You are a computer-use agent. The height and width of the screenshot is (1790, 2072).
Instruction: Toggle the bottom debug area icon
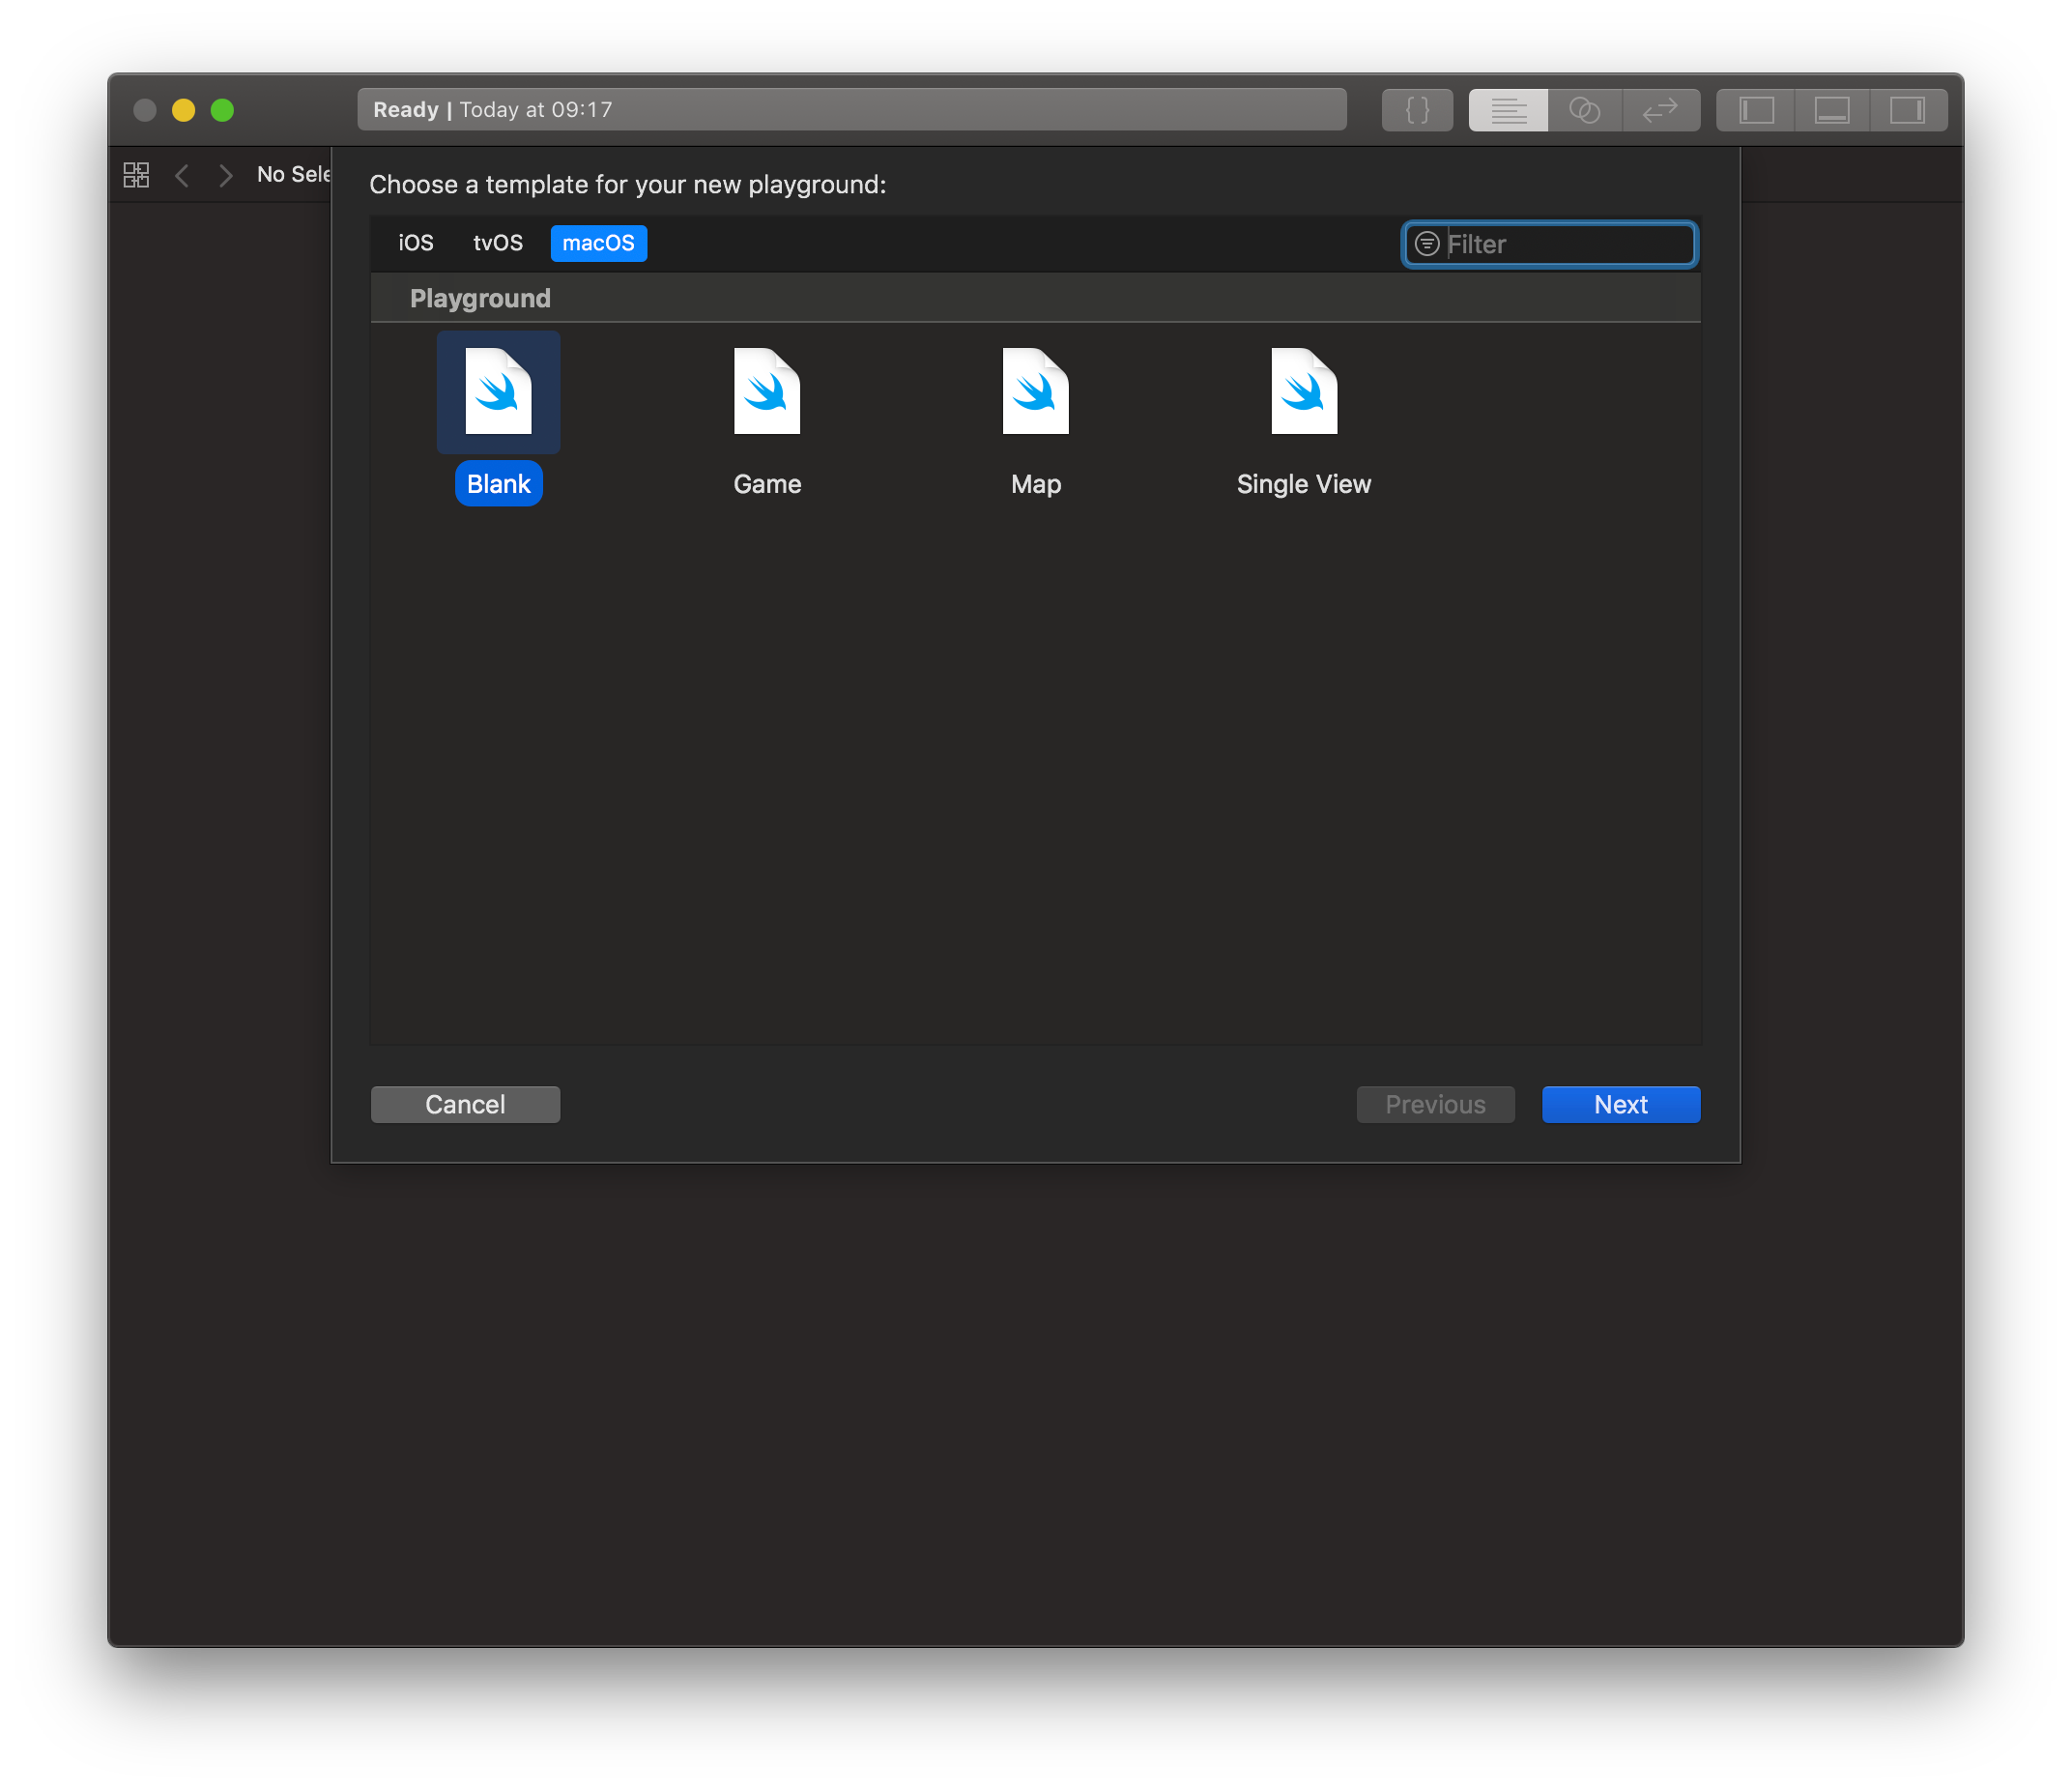(1831, 110)
